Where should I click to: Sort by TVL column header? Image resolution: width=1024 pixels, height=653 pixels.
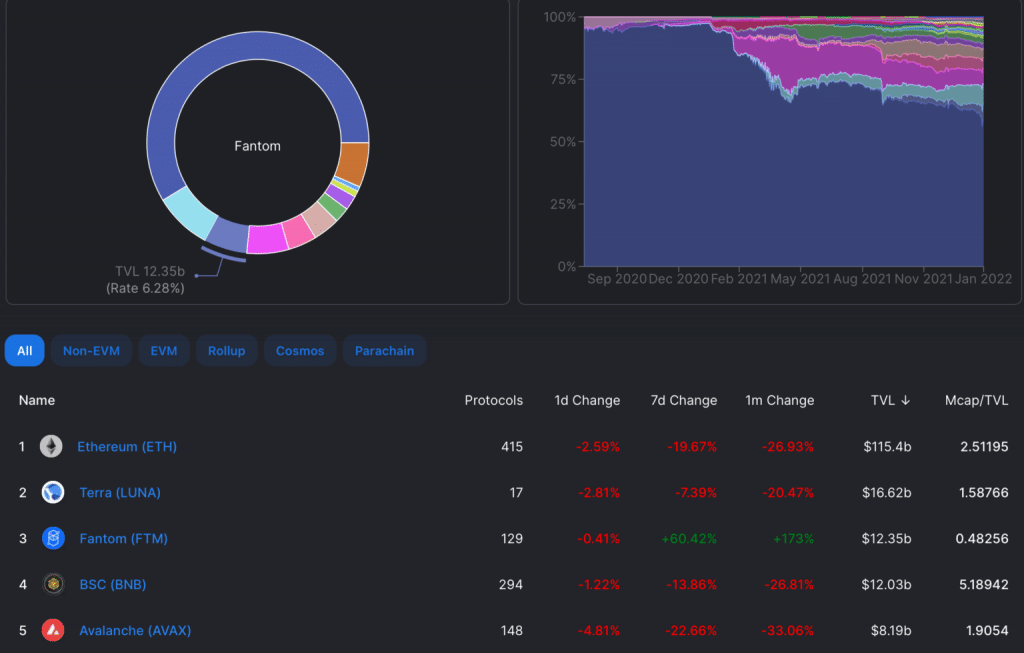click(x=882, y=400)
